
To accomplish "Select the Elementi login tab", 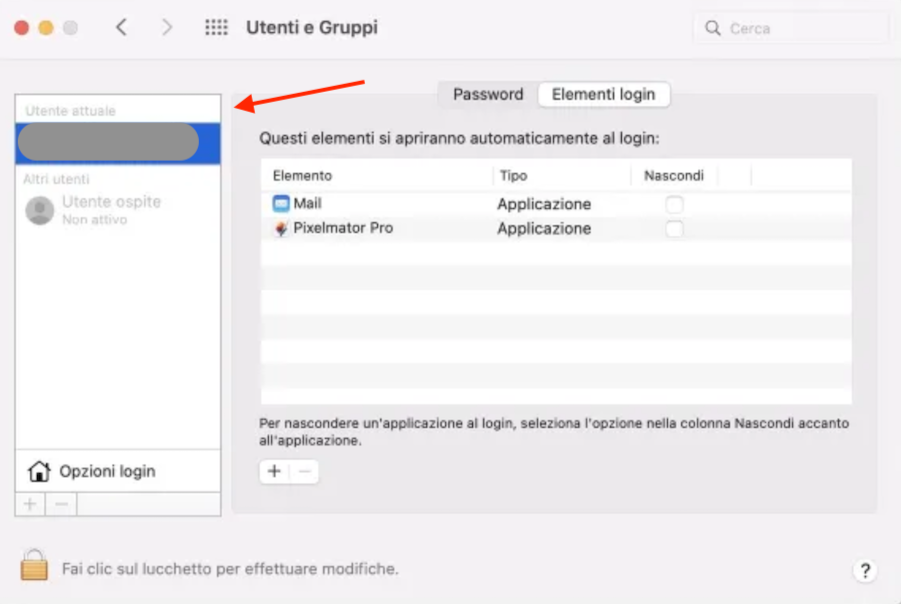I will 604,94.
